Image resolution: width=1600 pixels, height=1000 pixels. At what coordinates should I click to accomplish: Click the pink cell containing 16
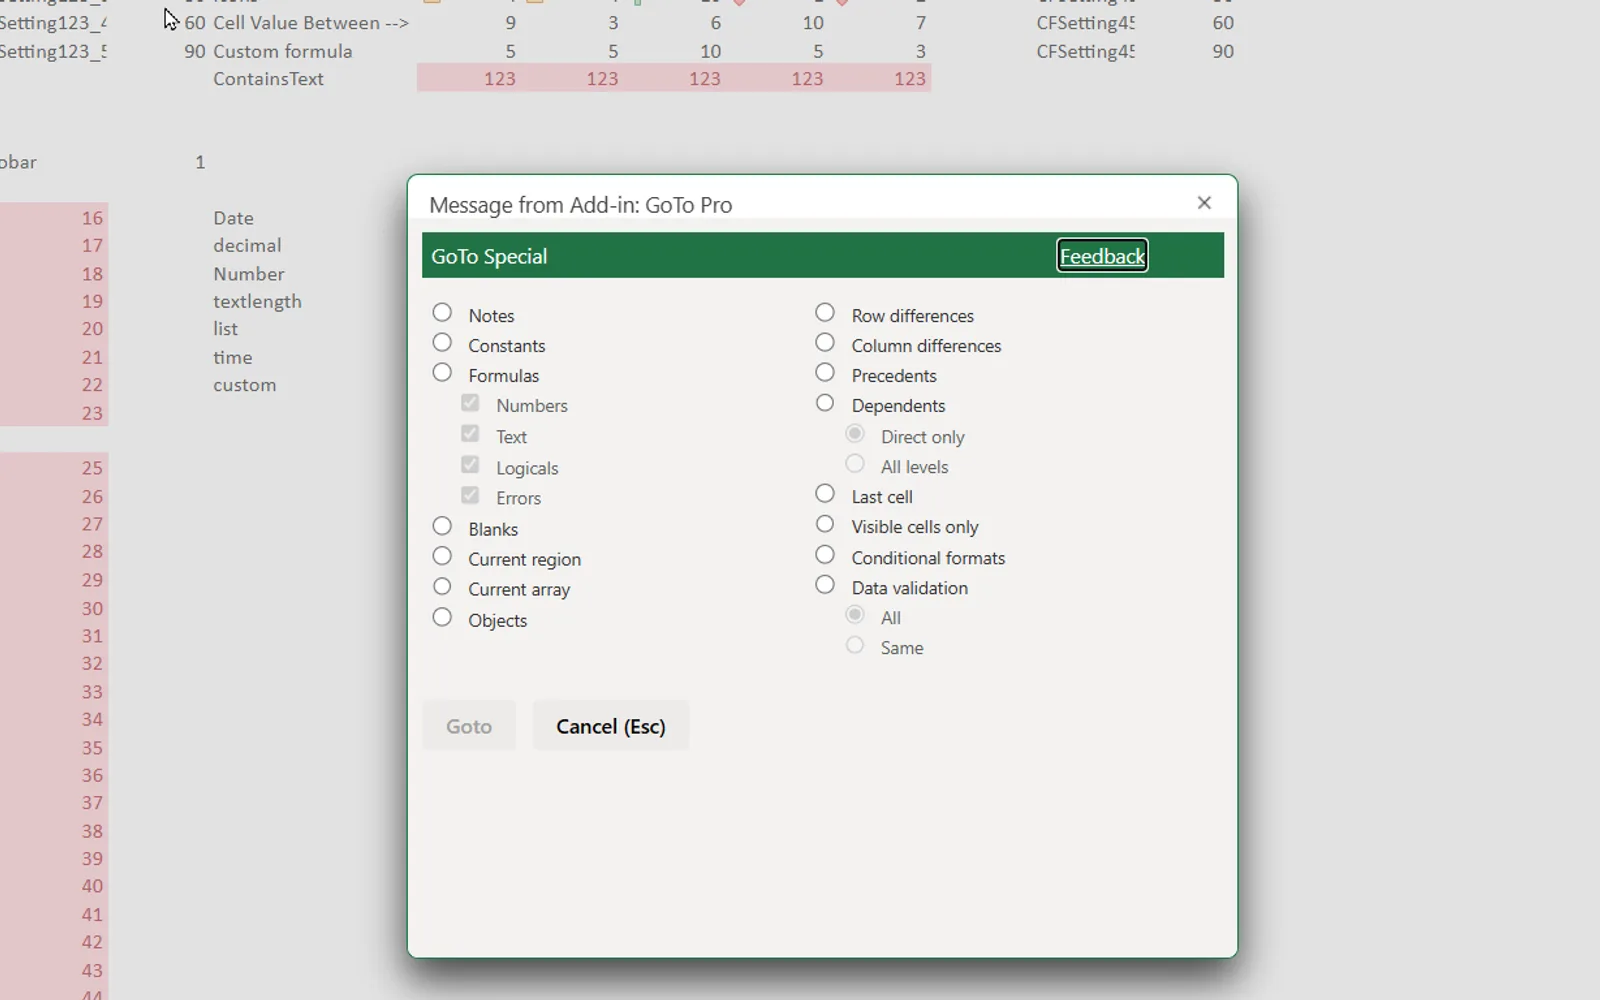(x=54, y=218)
